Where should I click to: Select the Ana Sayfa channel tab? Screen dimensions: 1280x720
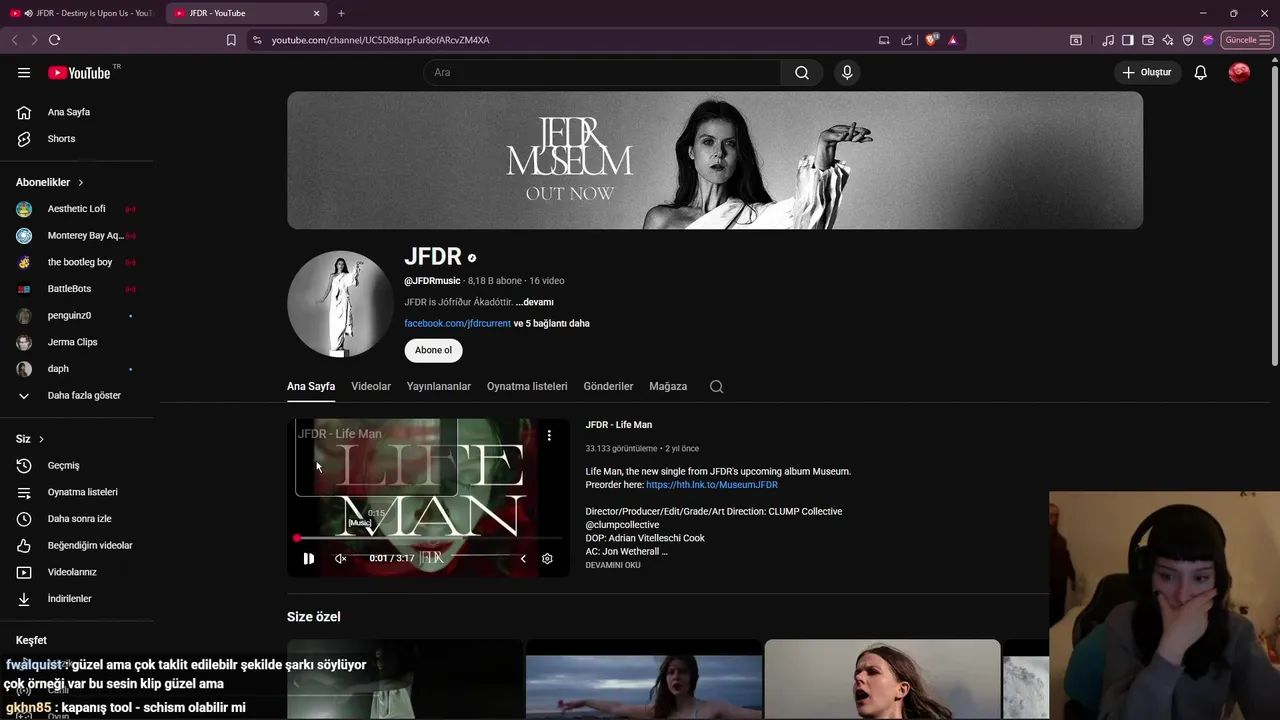coord(311,386)
